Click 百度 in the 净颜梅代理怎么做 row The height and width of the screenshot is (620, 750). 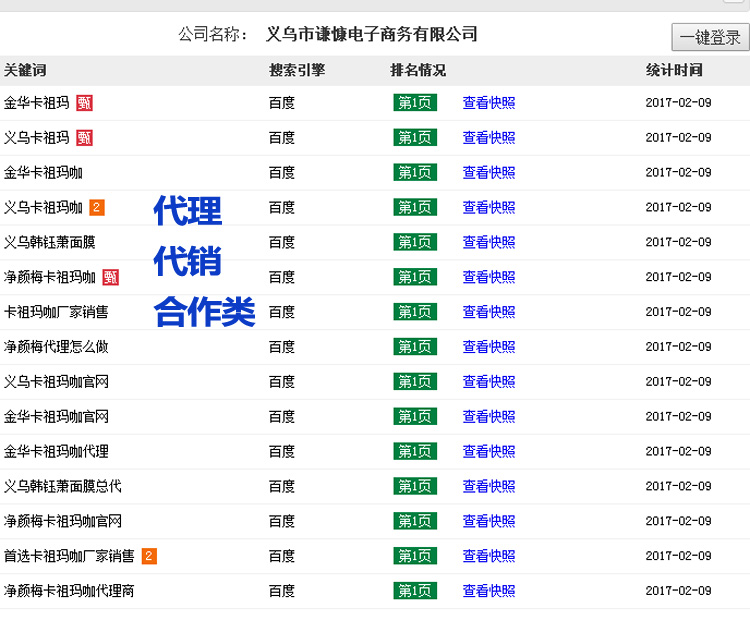coord(282,347)
